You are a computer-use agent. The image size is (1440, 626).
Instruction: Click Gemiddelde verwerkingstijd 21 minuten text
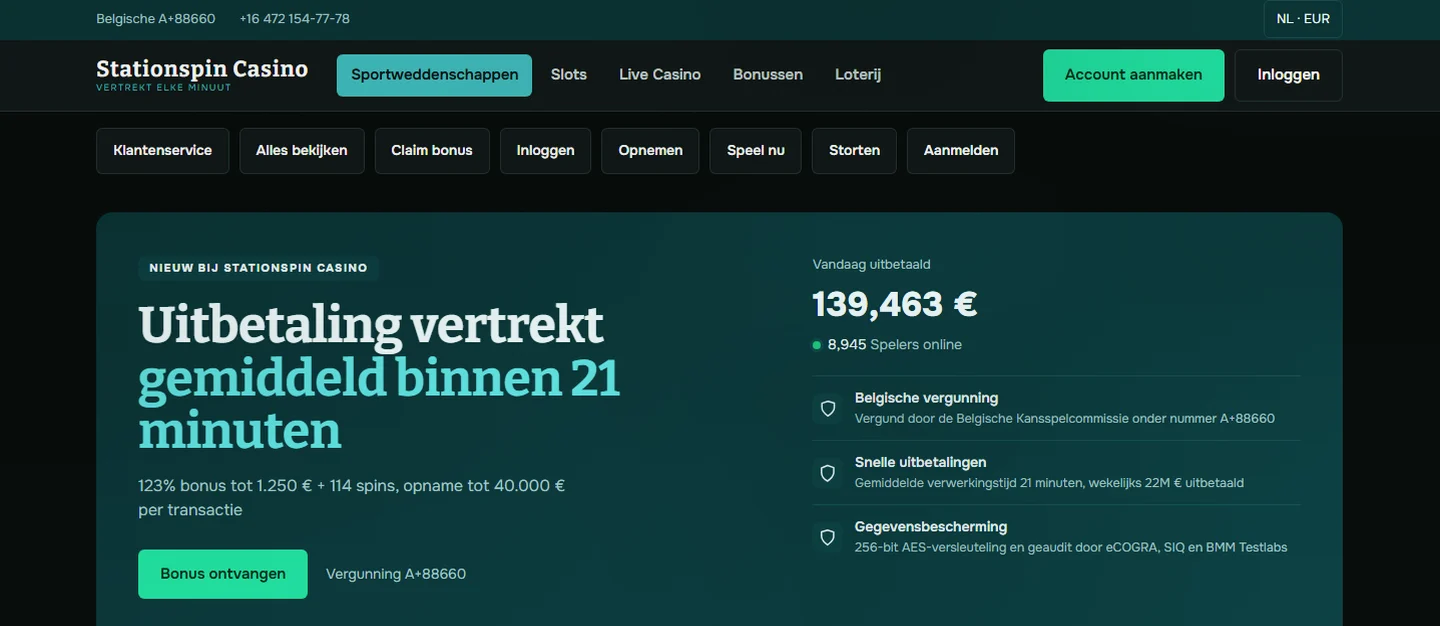tap(1049, 483)
